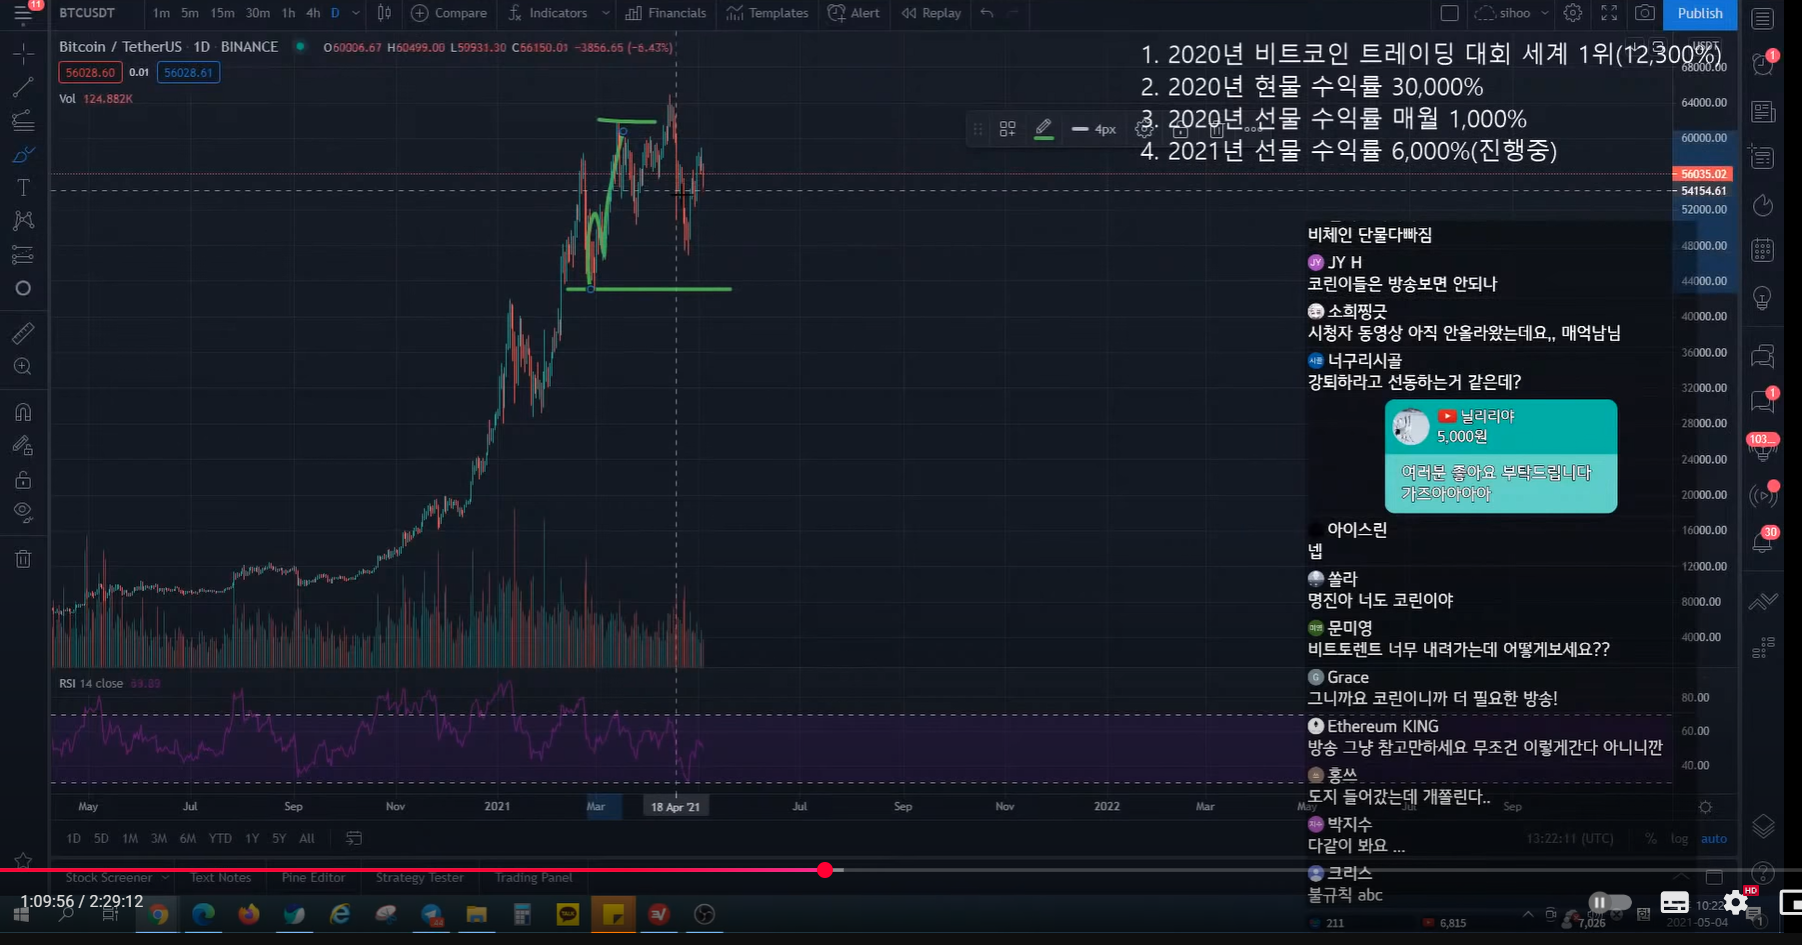Switch to the 1h timeframe

pyautogui.click(x=288, y=13)
